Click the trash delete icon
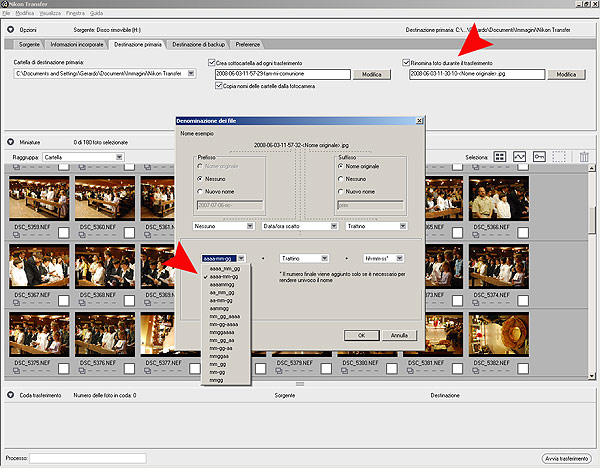This screenshot has width=600, height=468. point(584,157)
